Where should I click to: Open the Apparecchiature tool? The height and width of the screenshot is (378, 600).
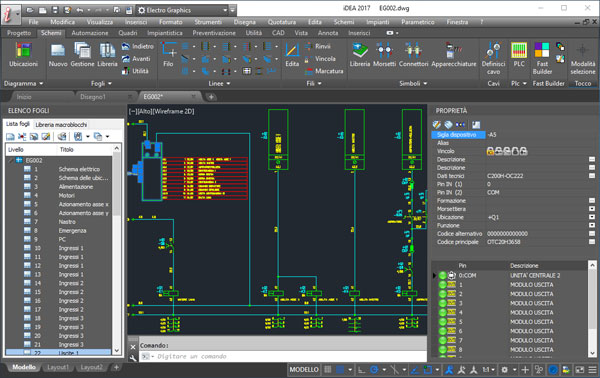point(454,55)
